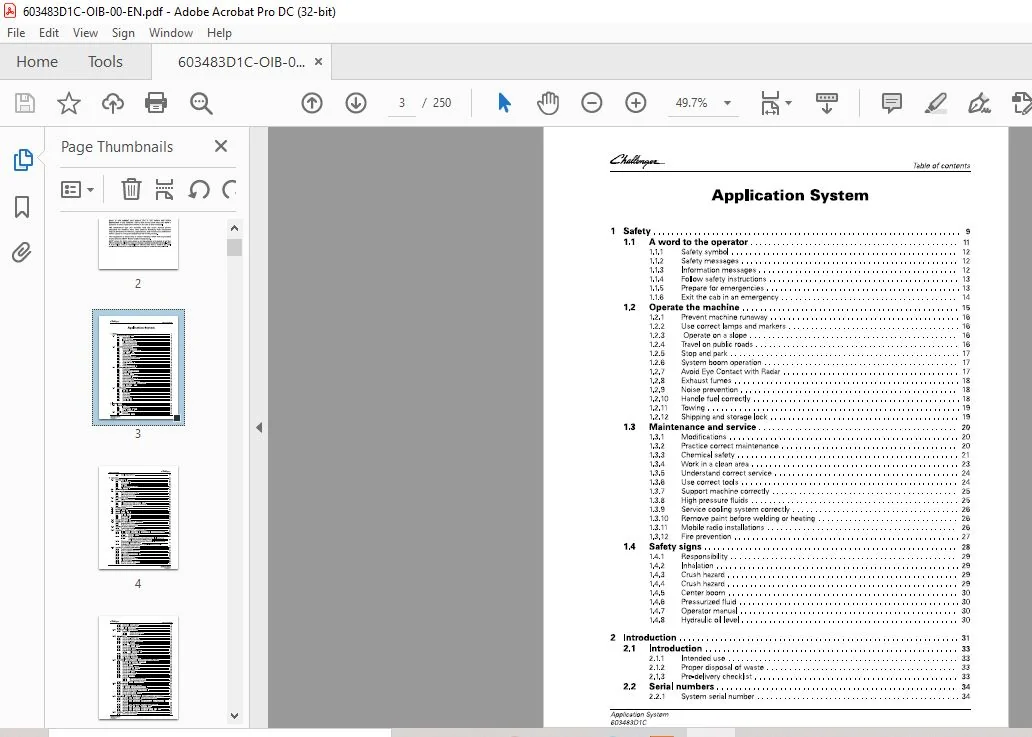Viewport: 1032px width, 737px height.
Task: Click the Save file icon
Action: pyautogui.click(x=25, y=103)
